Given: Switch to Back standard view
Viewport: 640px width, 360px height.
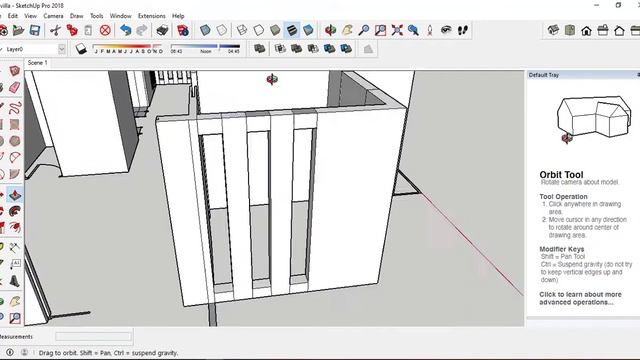Looking at the screenshot, I should point(619,30).
